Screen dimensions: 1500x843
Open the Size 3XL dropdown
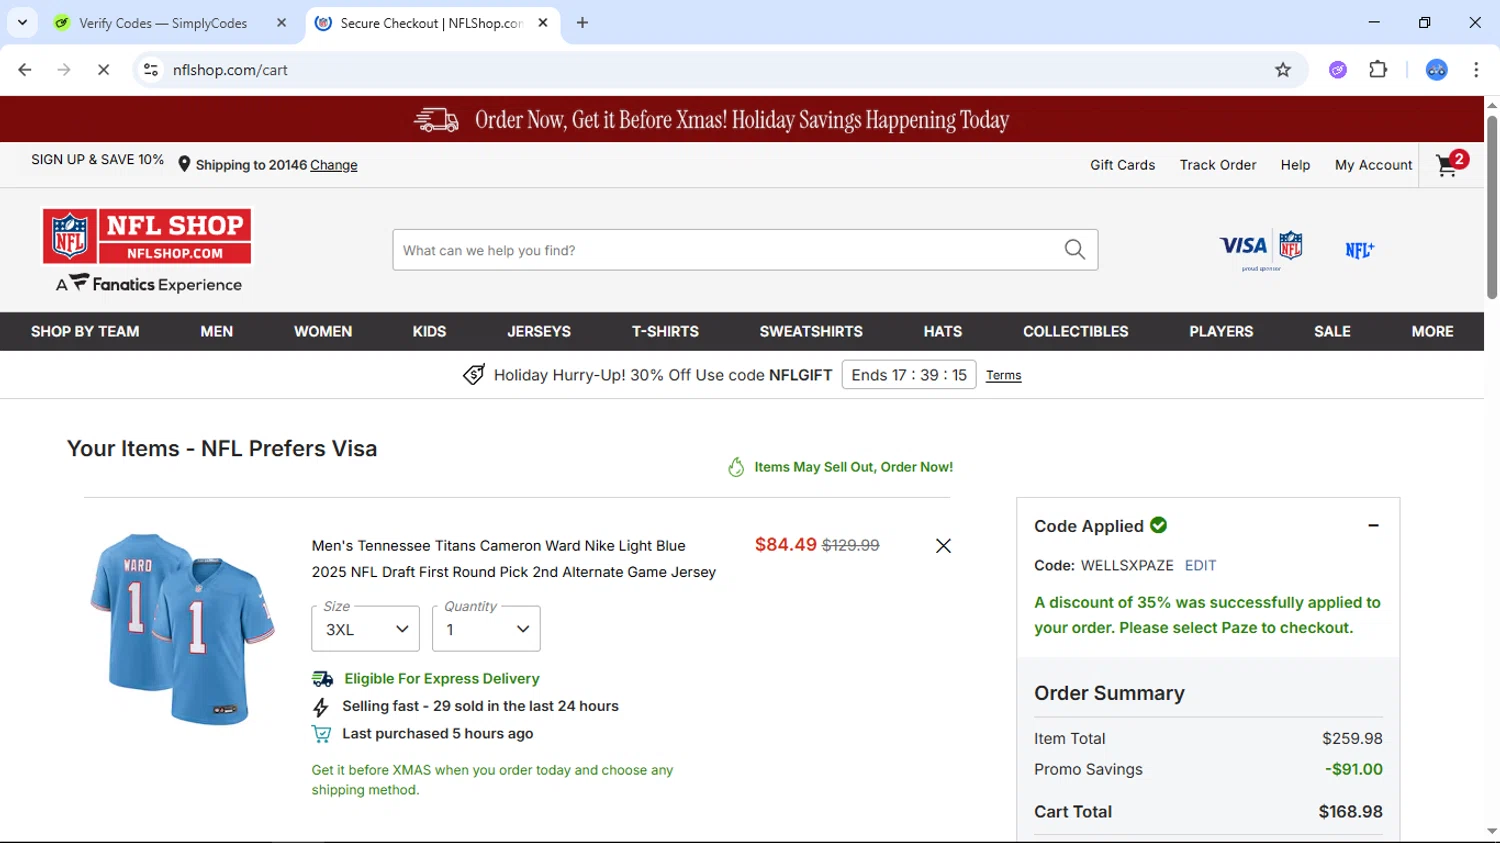tap(365, 629)
